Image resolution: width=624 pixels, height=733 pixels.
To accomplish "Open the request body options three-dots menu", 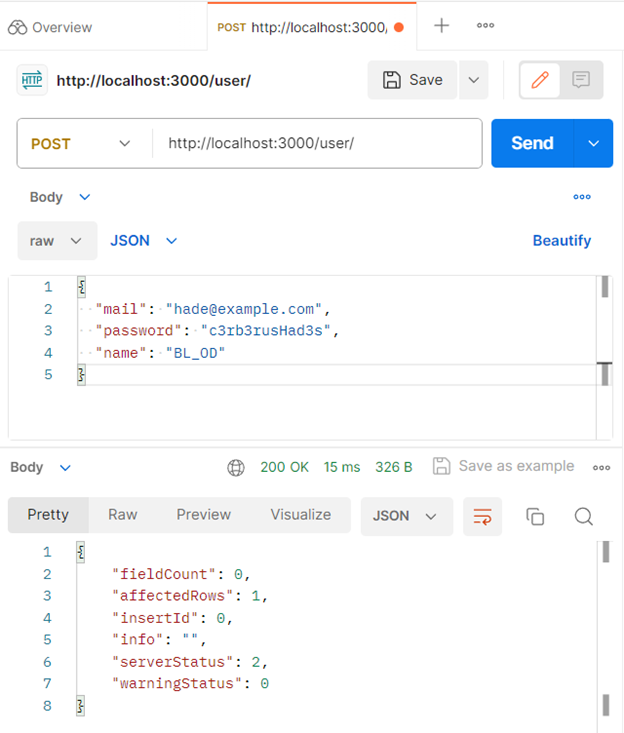I will [582, 197].
